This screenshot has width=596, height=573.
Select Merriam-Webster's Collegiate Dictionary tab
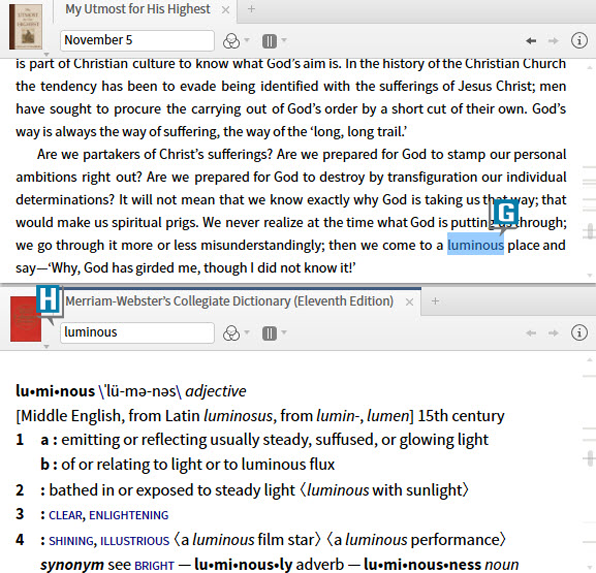tap(229, 301)
